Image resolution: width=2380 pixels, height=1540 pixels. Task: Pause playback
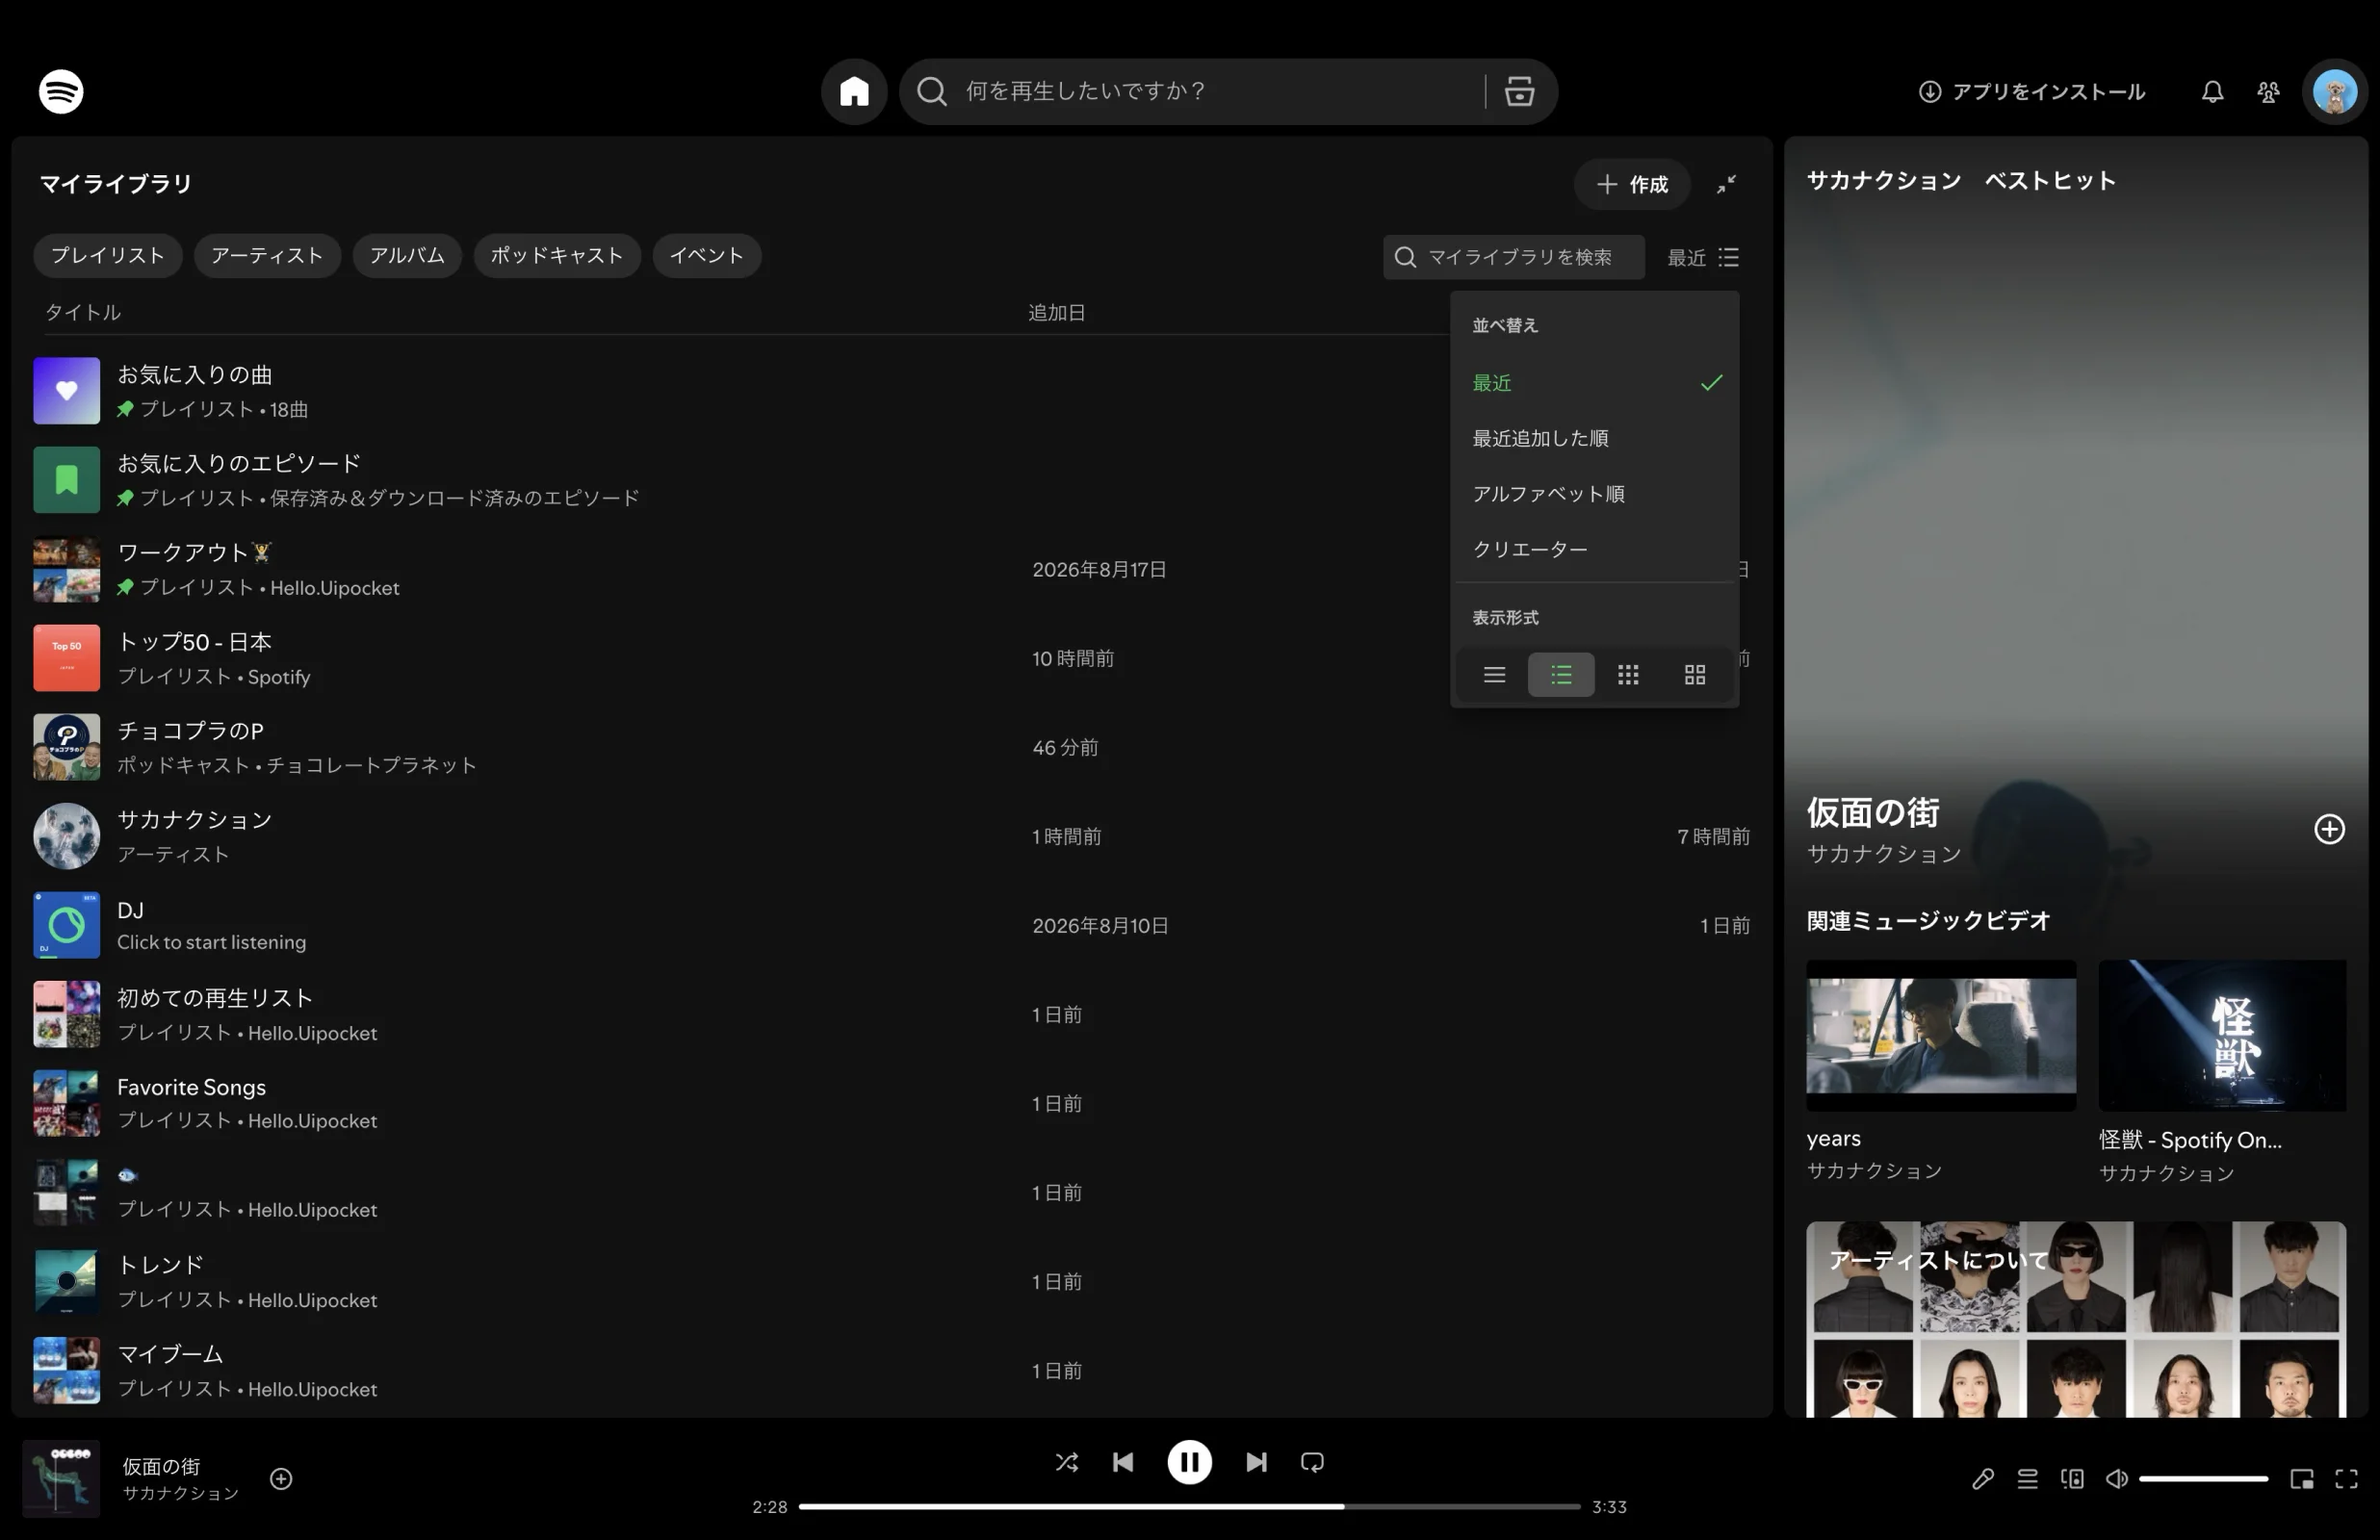pos(1189,1462)
